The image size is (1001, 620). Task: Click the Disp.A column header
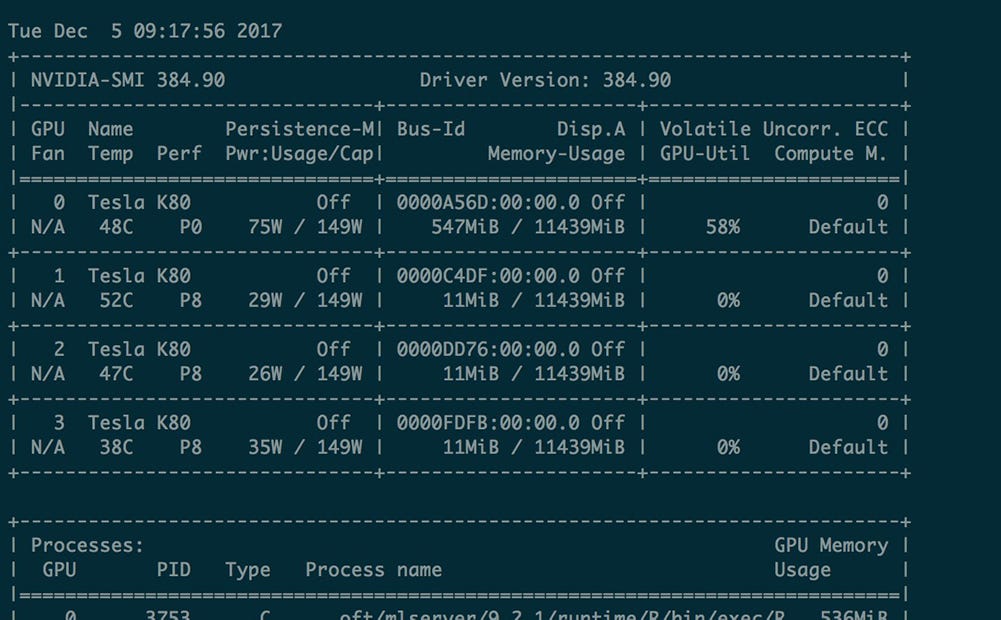(591, 130)
